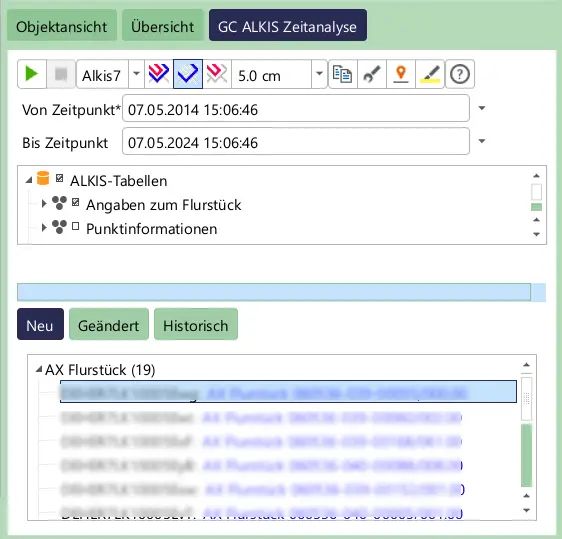The width and height of the screenshot is (562, 539).
Task: Click the green results list scrollbar thumb
Action: point(526,455)
